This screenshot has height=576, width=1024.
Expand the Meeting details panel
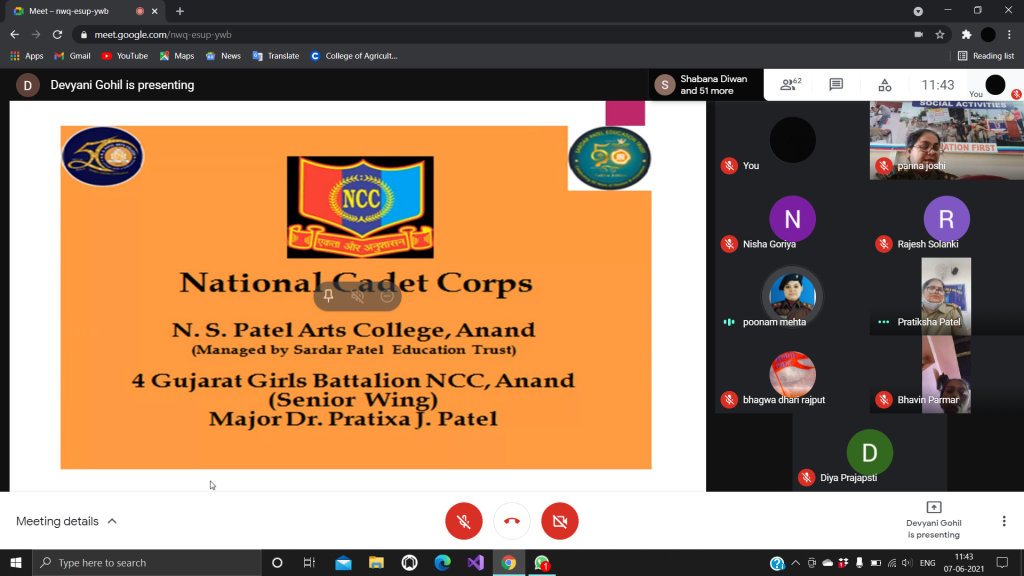tap(67, 521)
